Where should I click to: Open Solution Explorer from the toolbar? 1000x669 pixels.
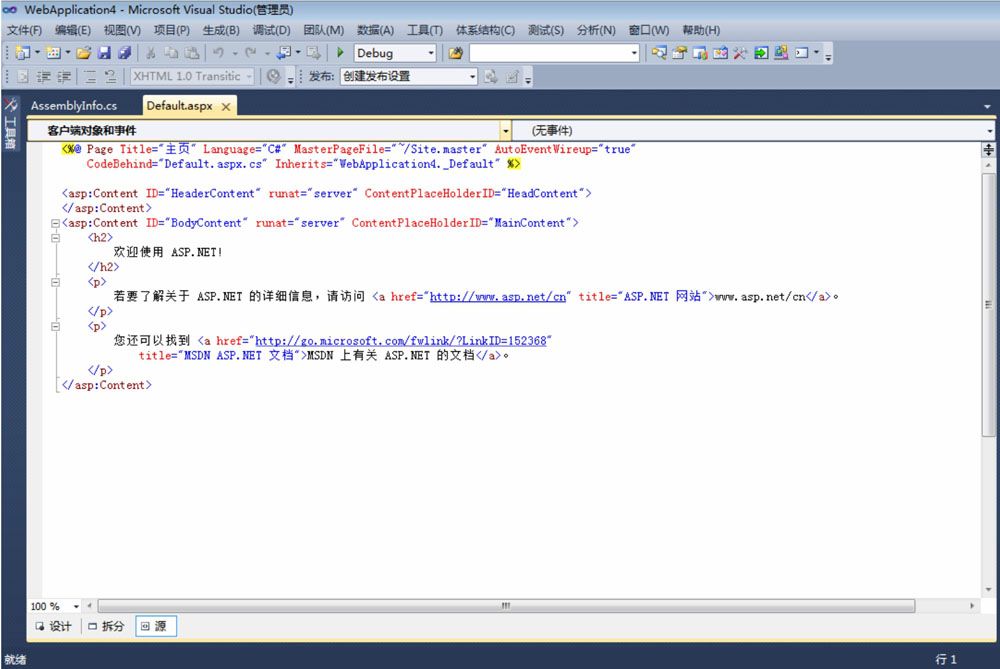click(659, 53)
